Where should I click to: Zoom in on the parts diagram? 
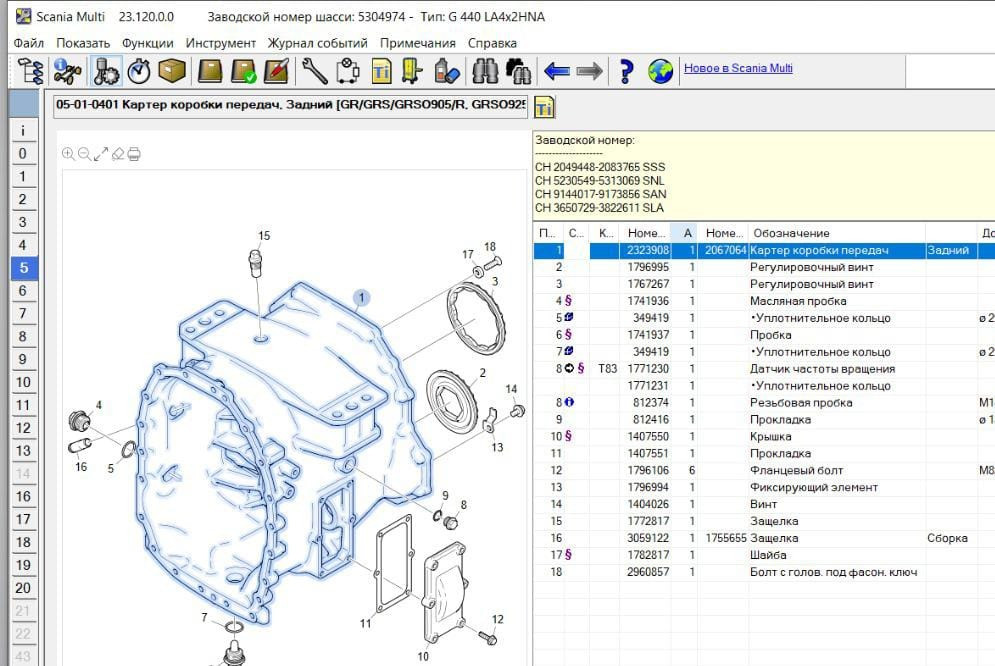(x=68, y=154)
